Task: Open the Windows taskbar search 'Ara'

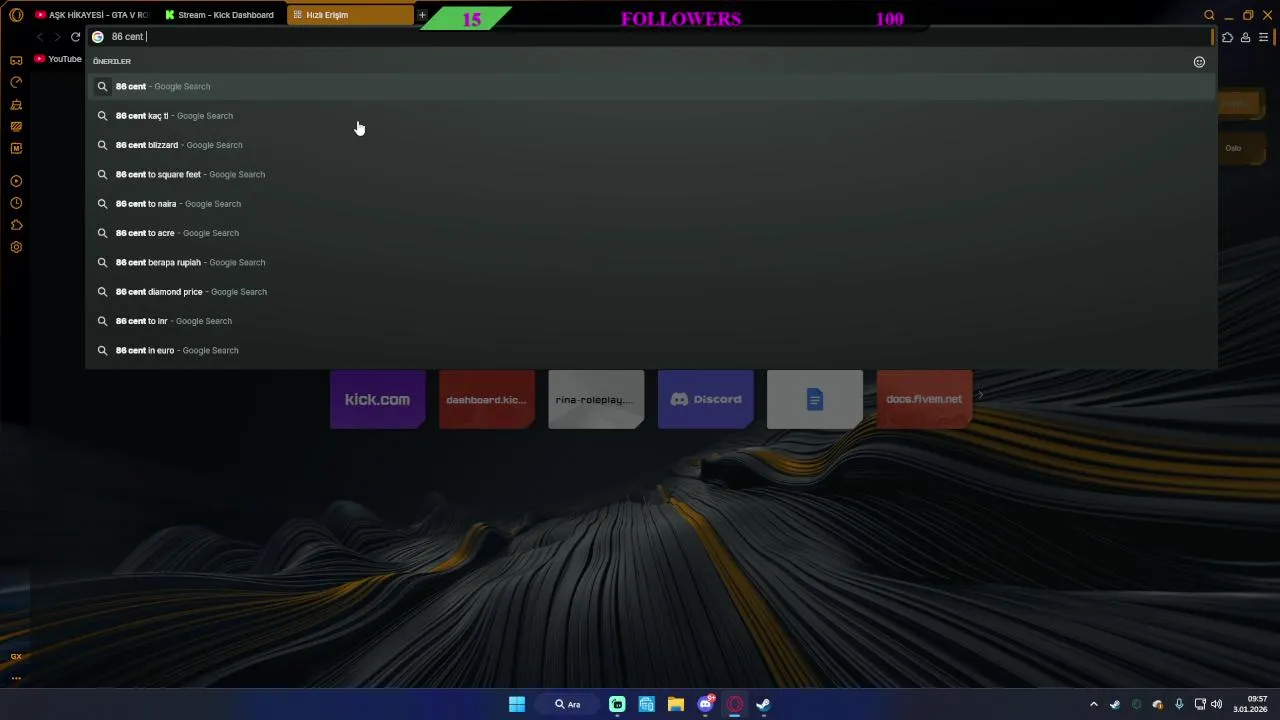Action: (567, 704)
